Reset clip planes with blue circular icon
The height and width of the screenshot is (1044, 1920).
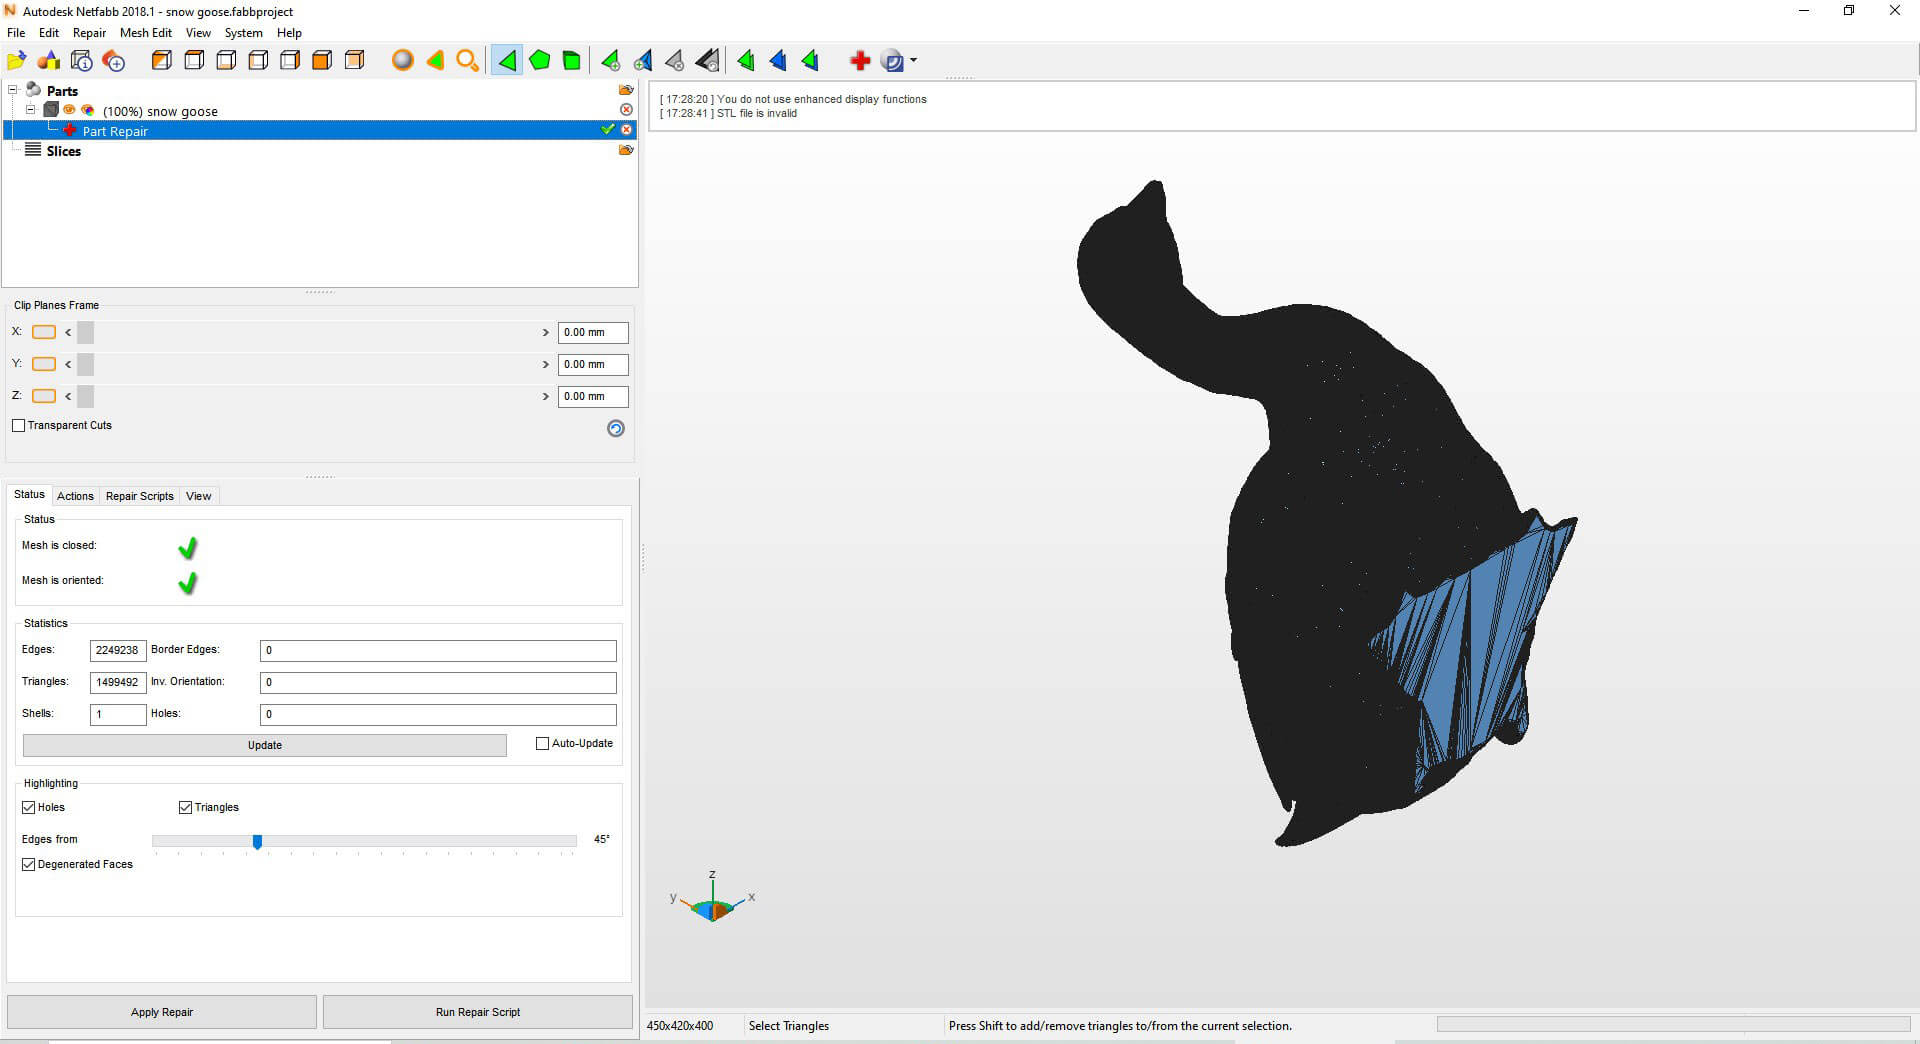click(616, 428)
